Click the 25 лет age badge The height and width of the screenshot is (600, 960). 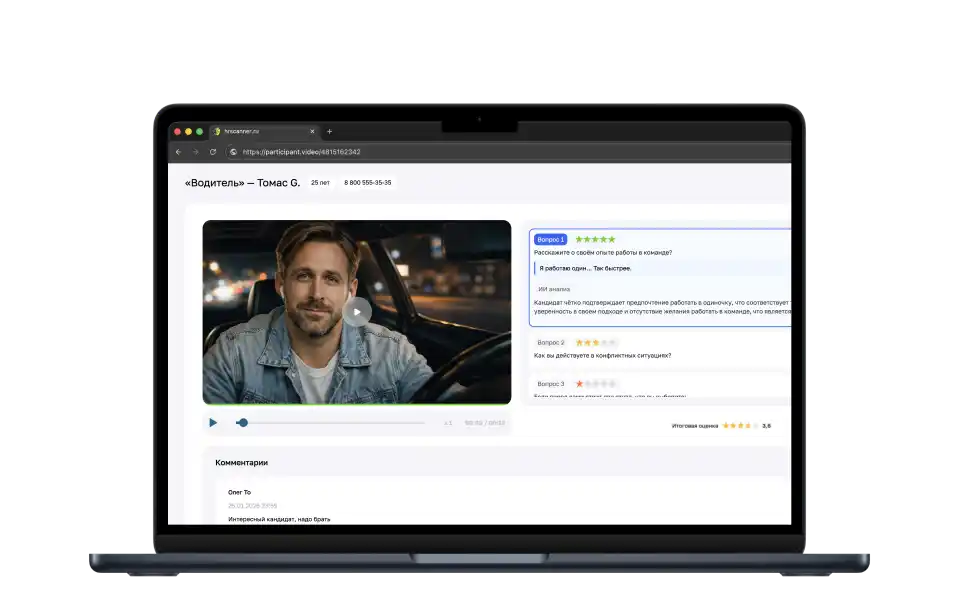coord(320,183)
